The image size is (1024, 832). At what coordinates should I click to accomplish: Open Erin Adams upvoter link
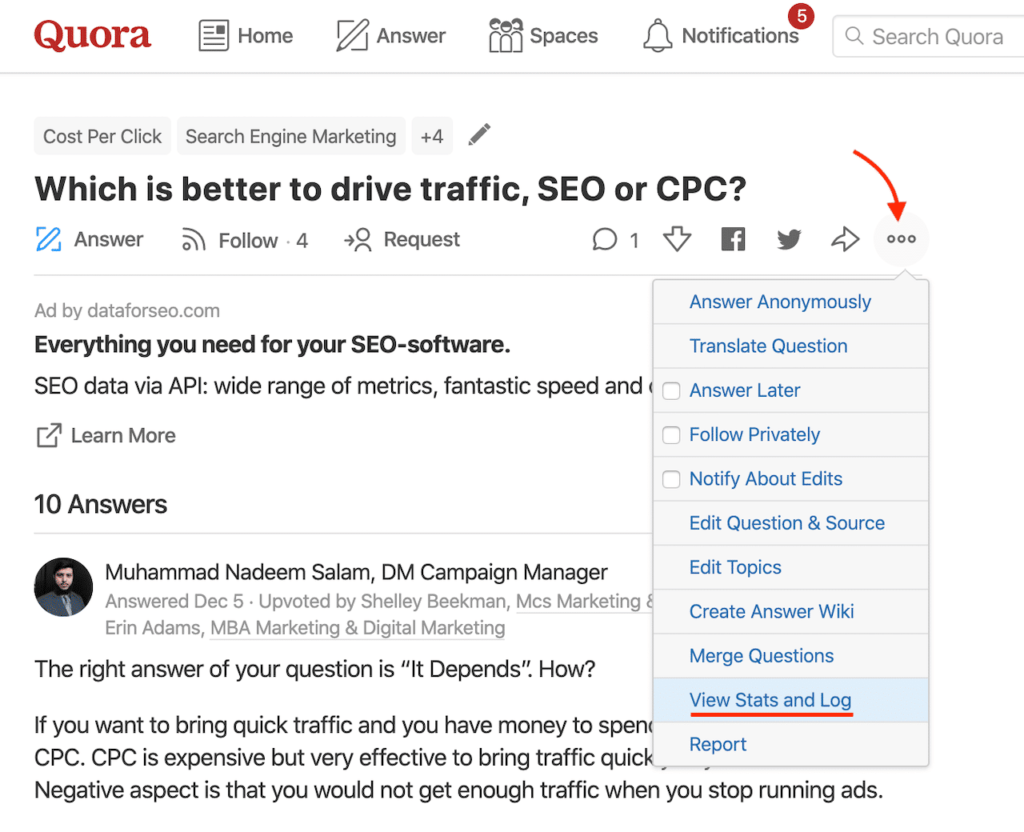pos(153,628)
